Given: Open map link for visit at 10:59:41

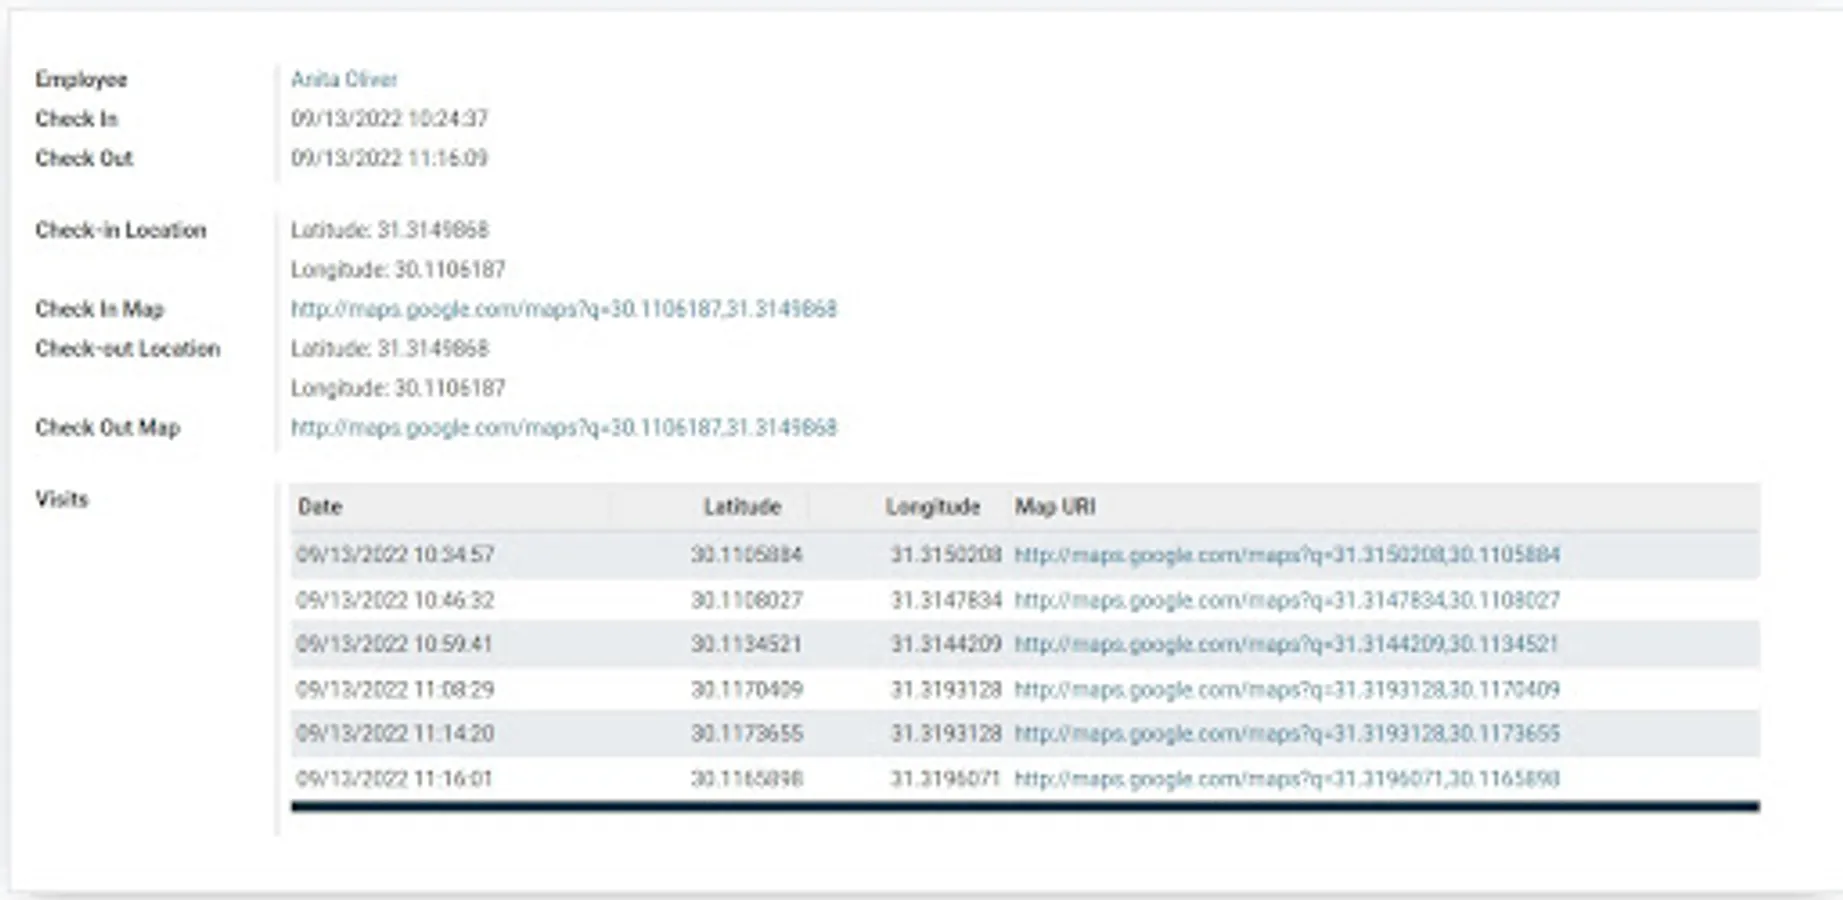Looking at the screenshot, I should tap(1289, 644).
